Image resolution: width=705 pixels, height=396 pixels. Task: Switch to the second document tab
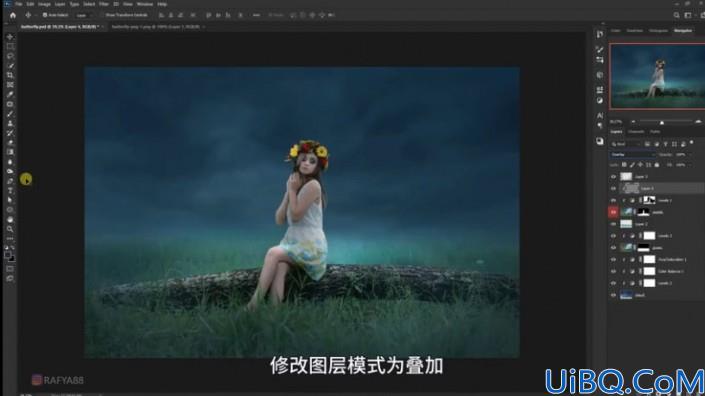tap(156, 27)
